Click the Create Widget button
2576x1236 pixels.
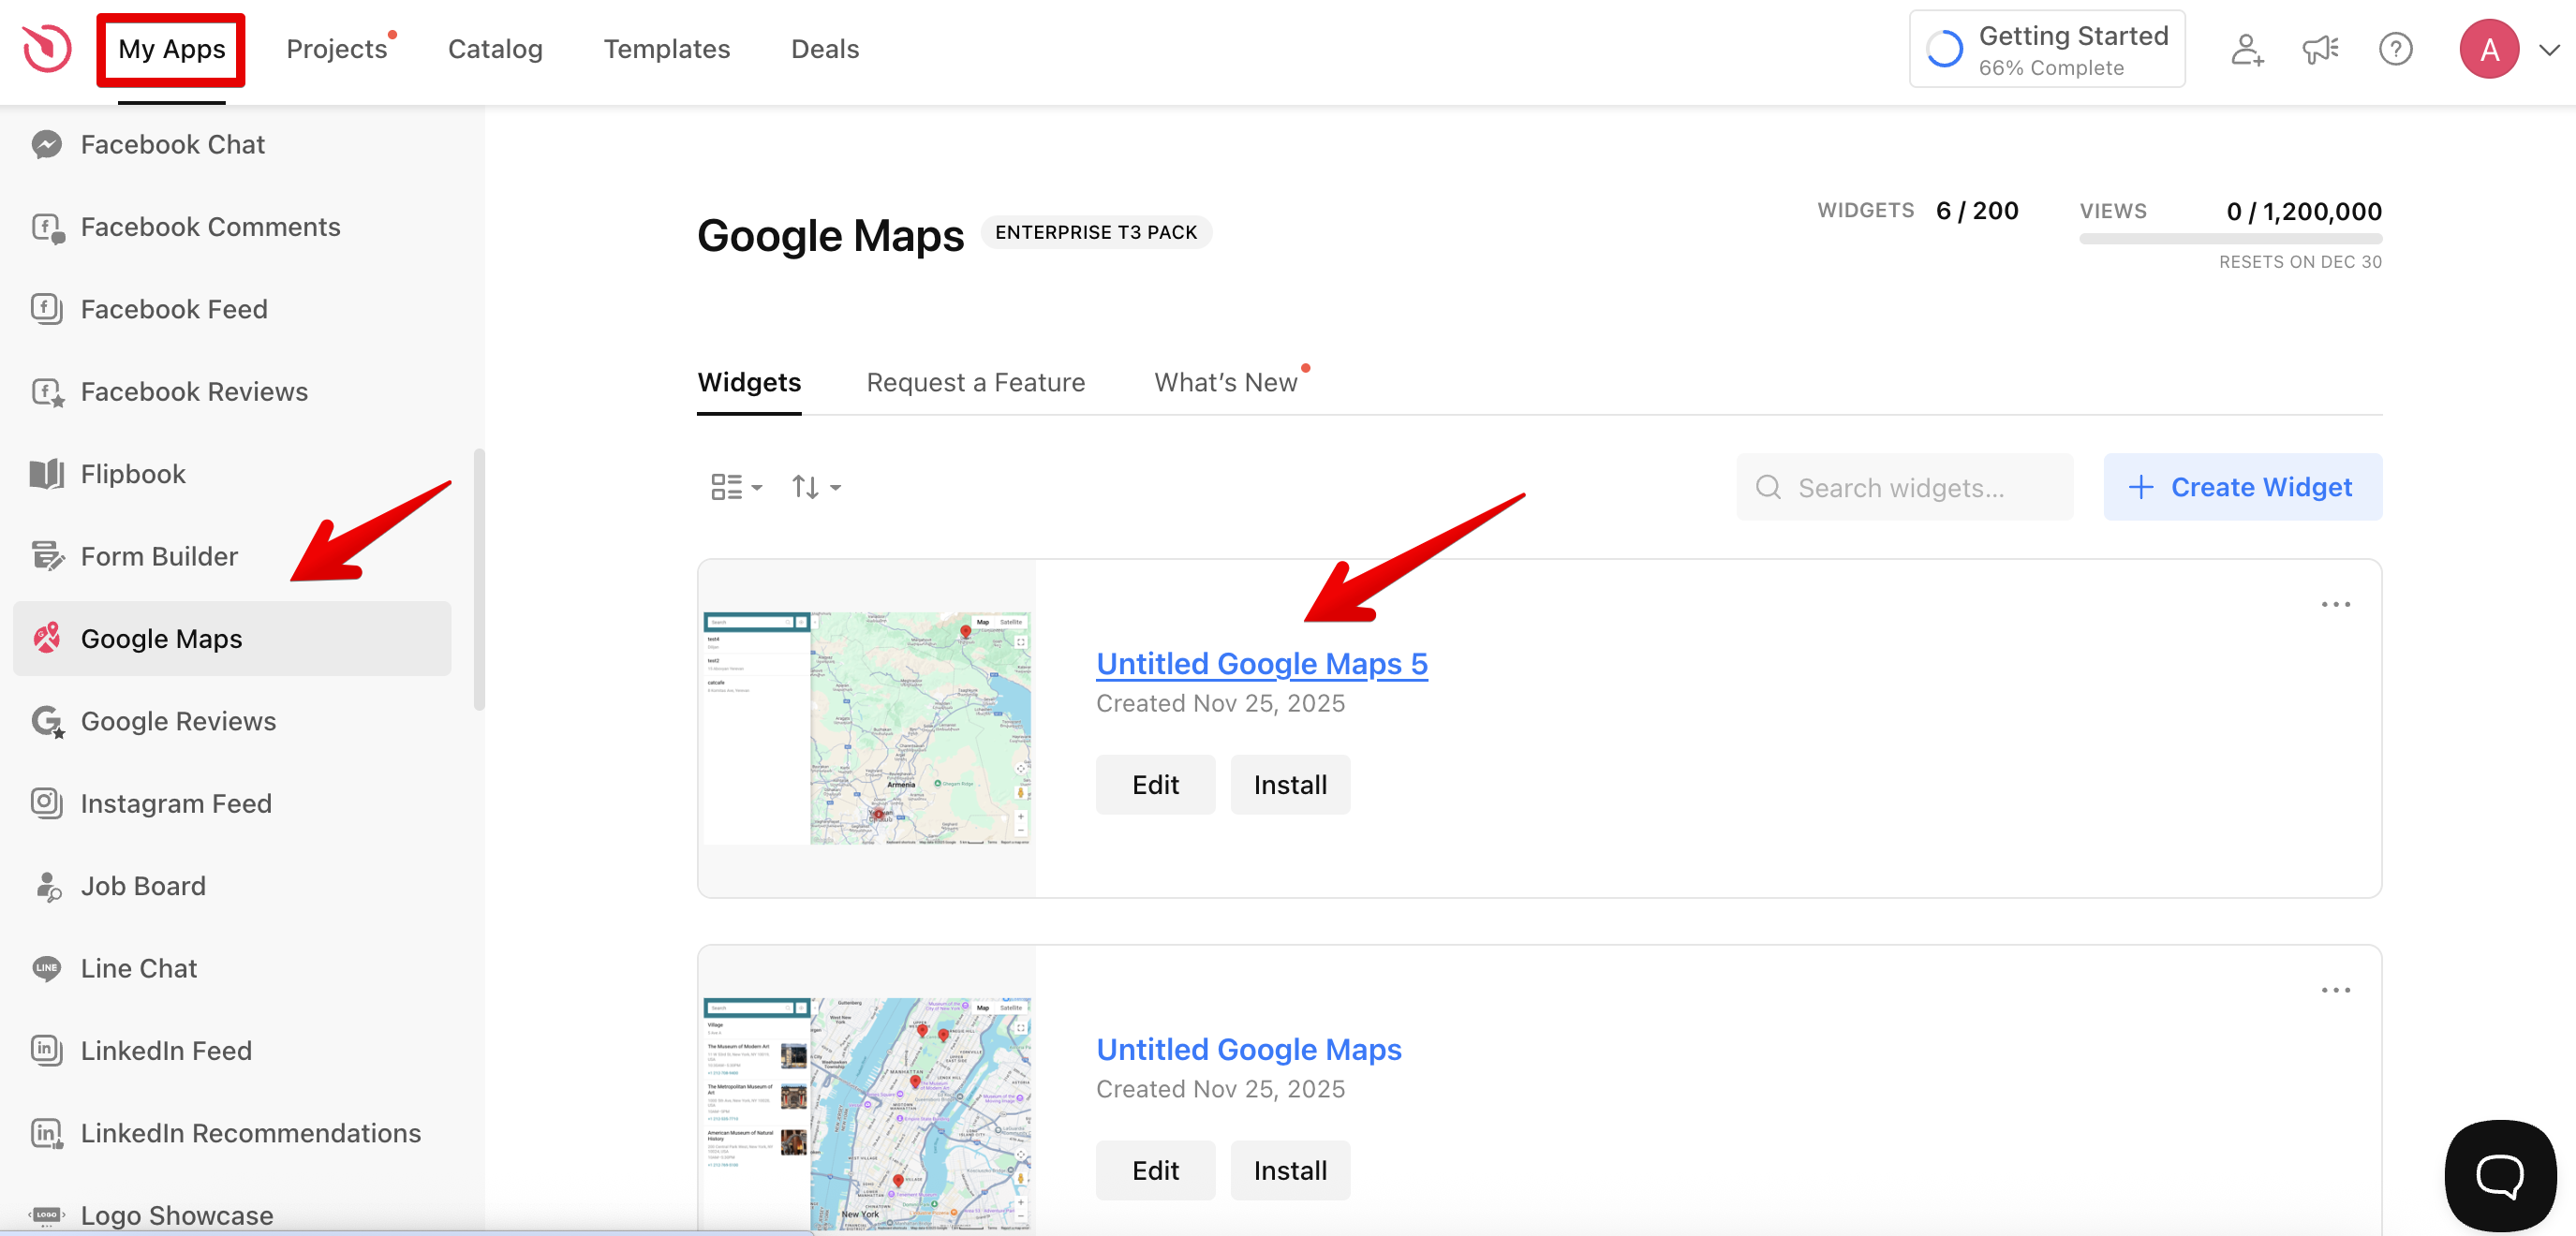[x=2242, y=487]
